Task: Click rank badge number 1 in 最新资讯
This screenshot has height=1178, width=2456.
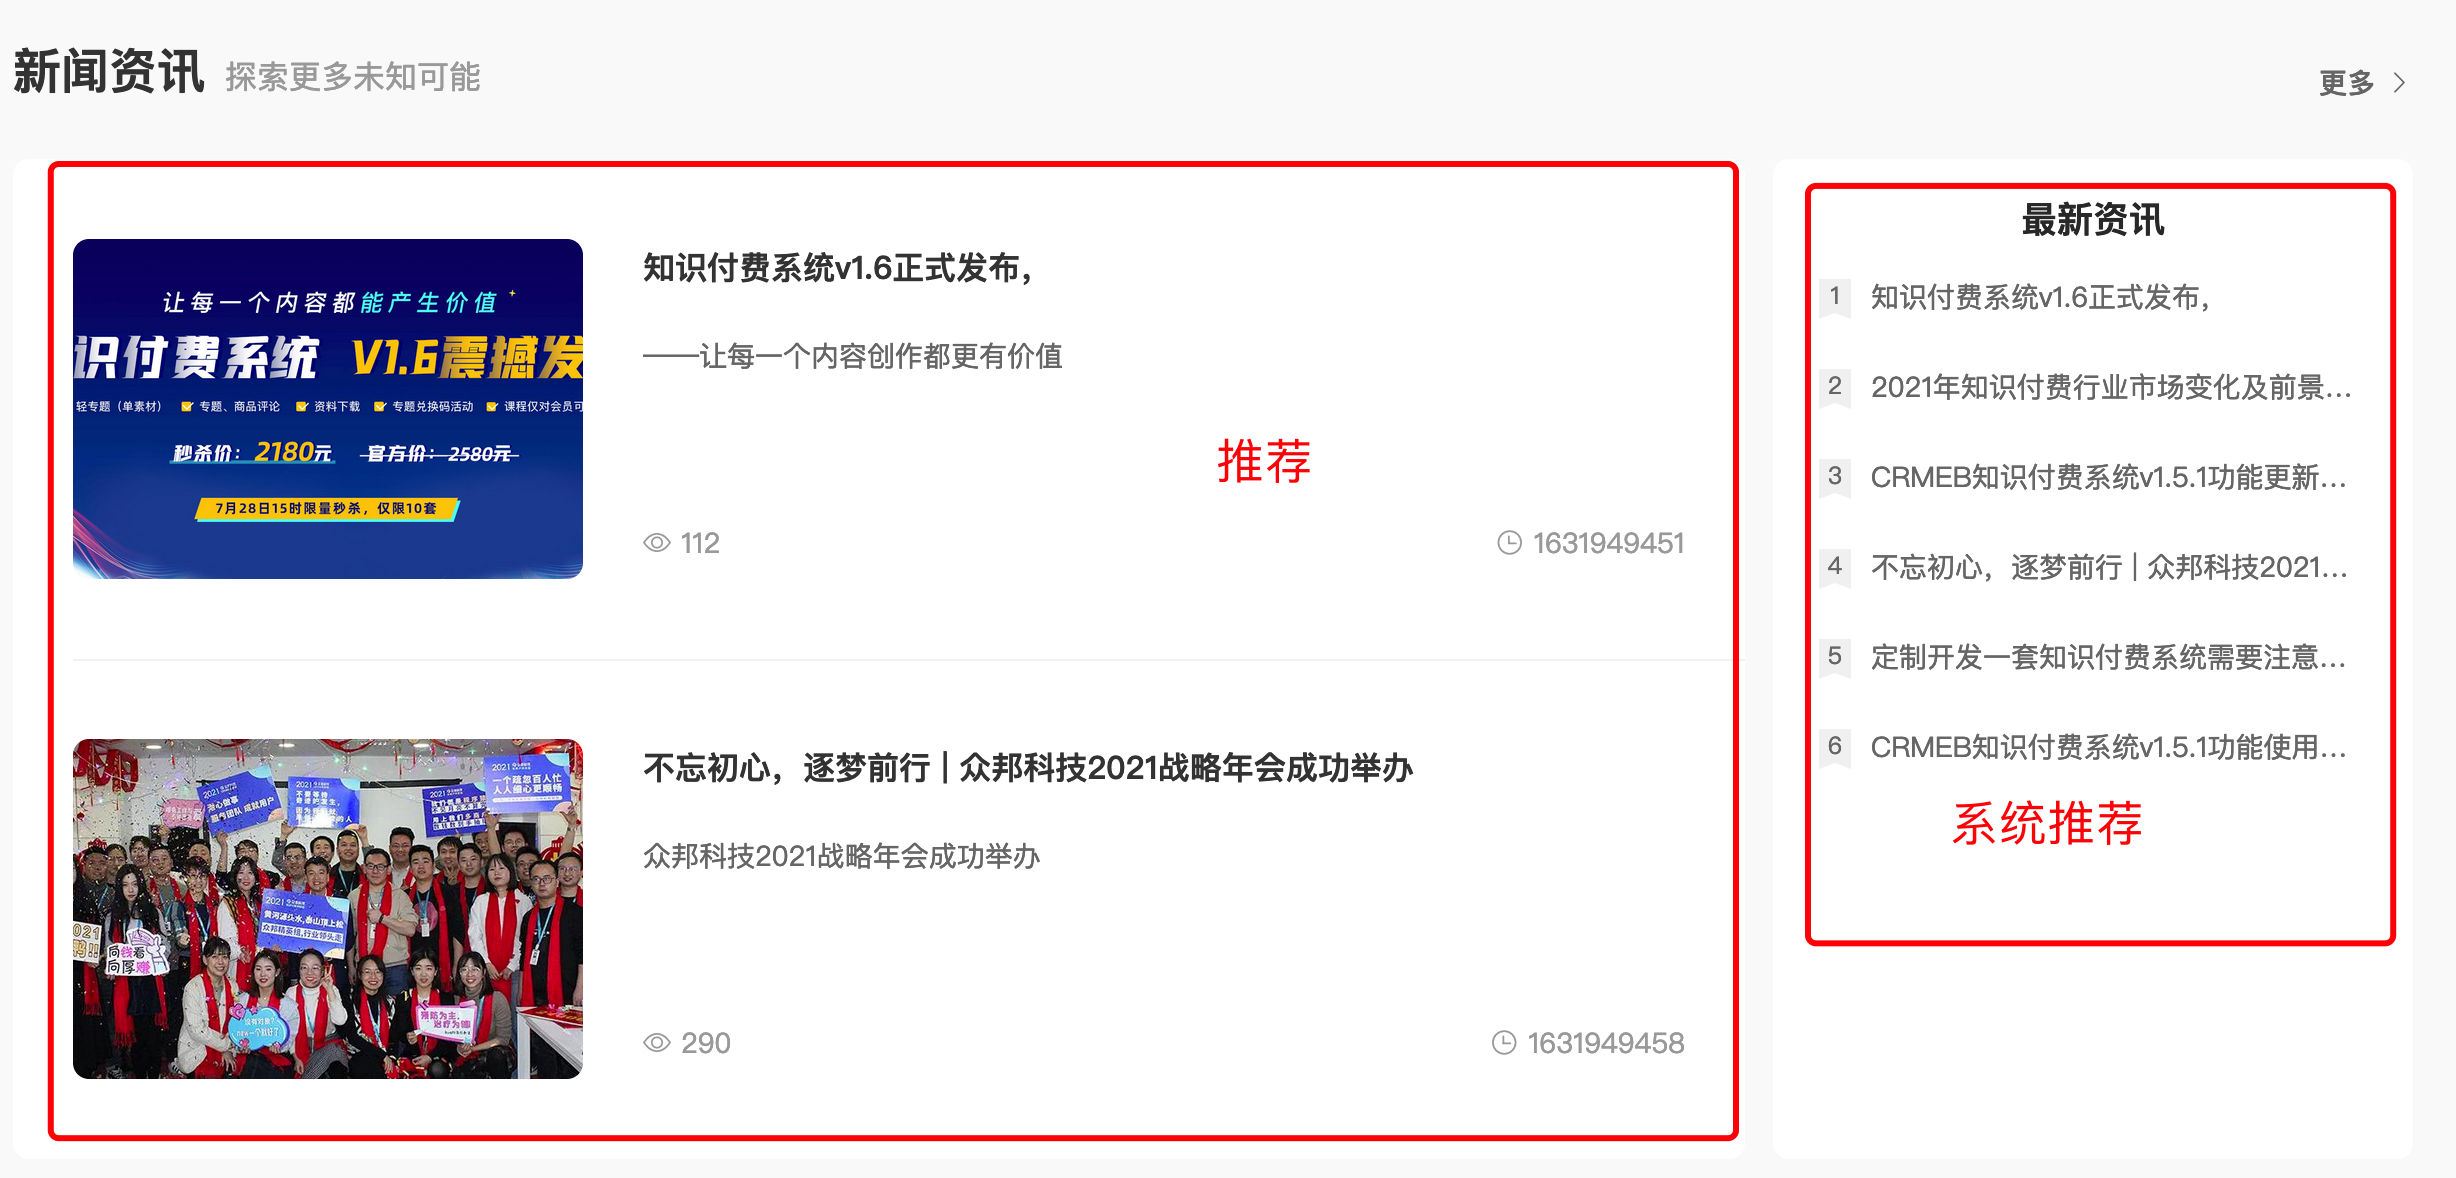Action: pos(1835,297)
